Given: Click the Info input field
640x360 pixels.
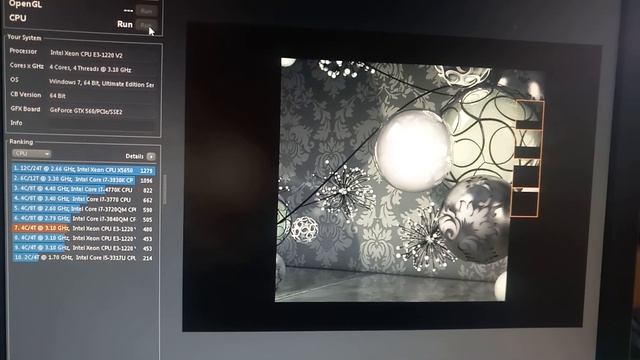Looking at the screenshot, I should click(102, 124).
